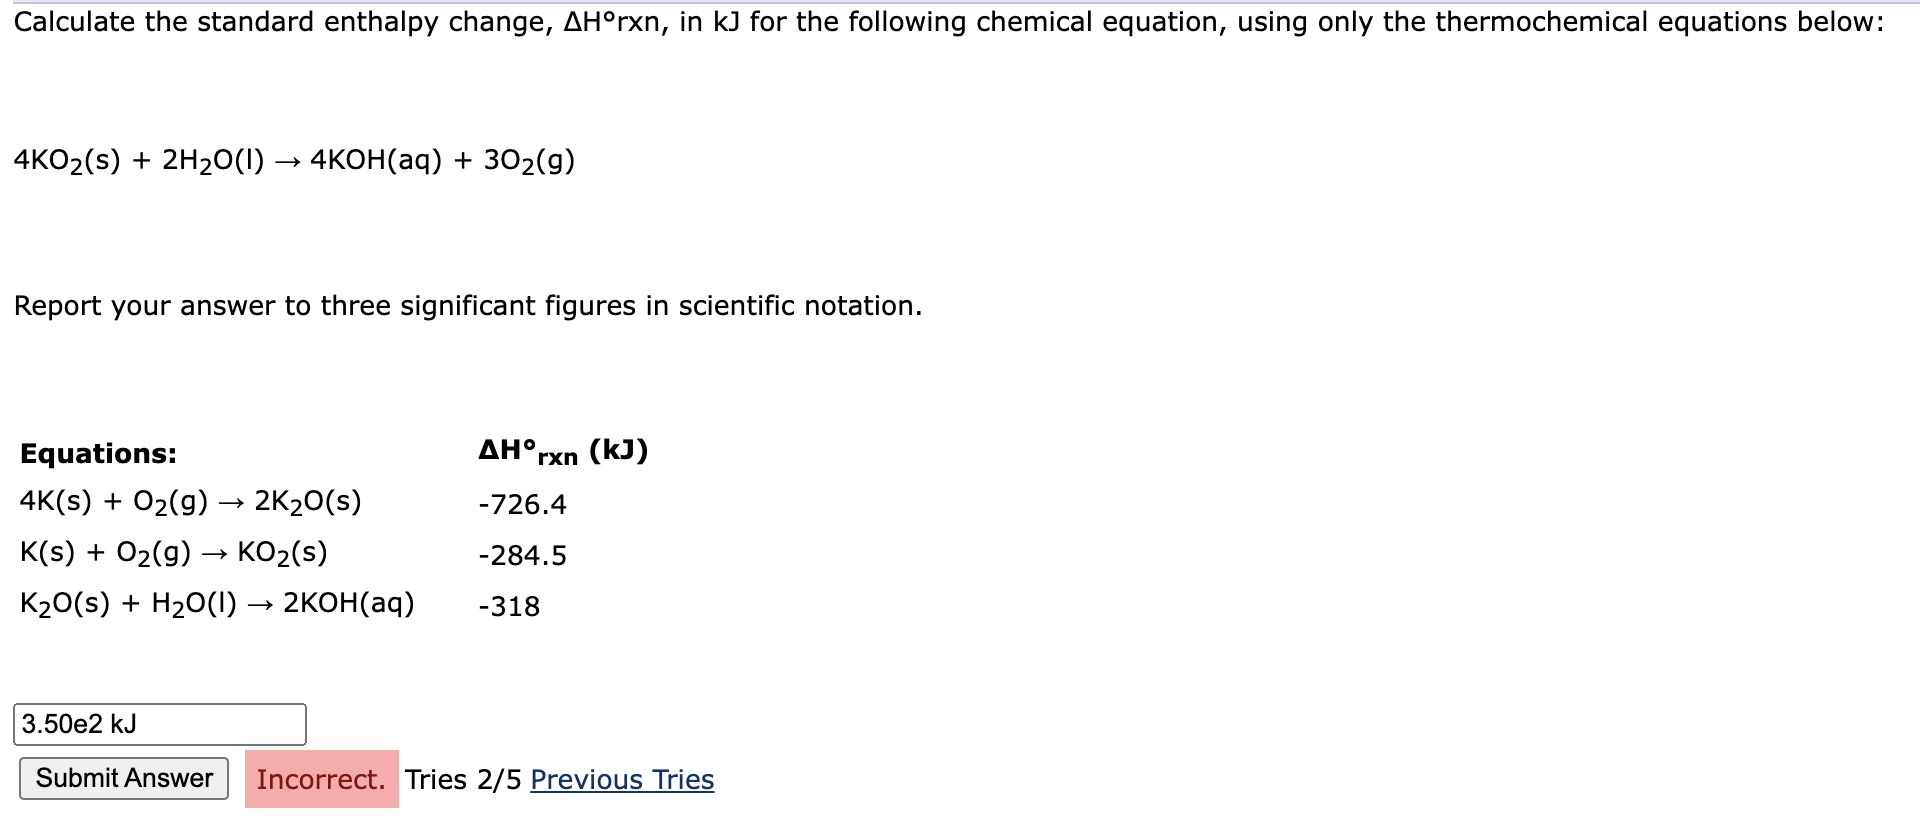Open the Previous Tries link
Image resolution: width=1920 pixels, height=816 pixels.
point(621,779)
